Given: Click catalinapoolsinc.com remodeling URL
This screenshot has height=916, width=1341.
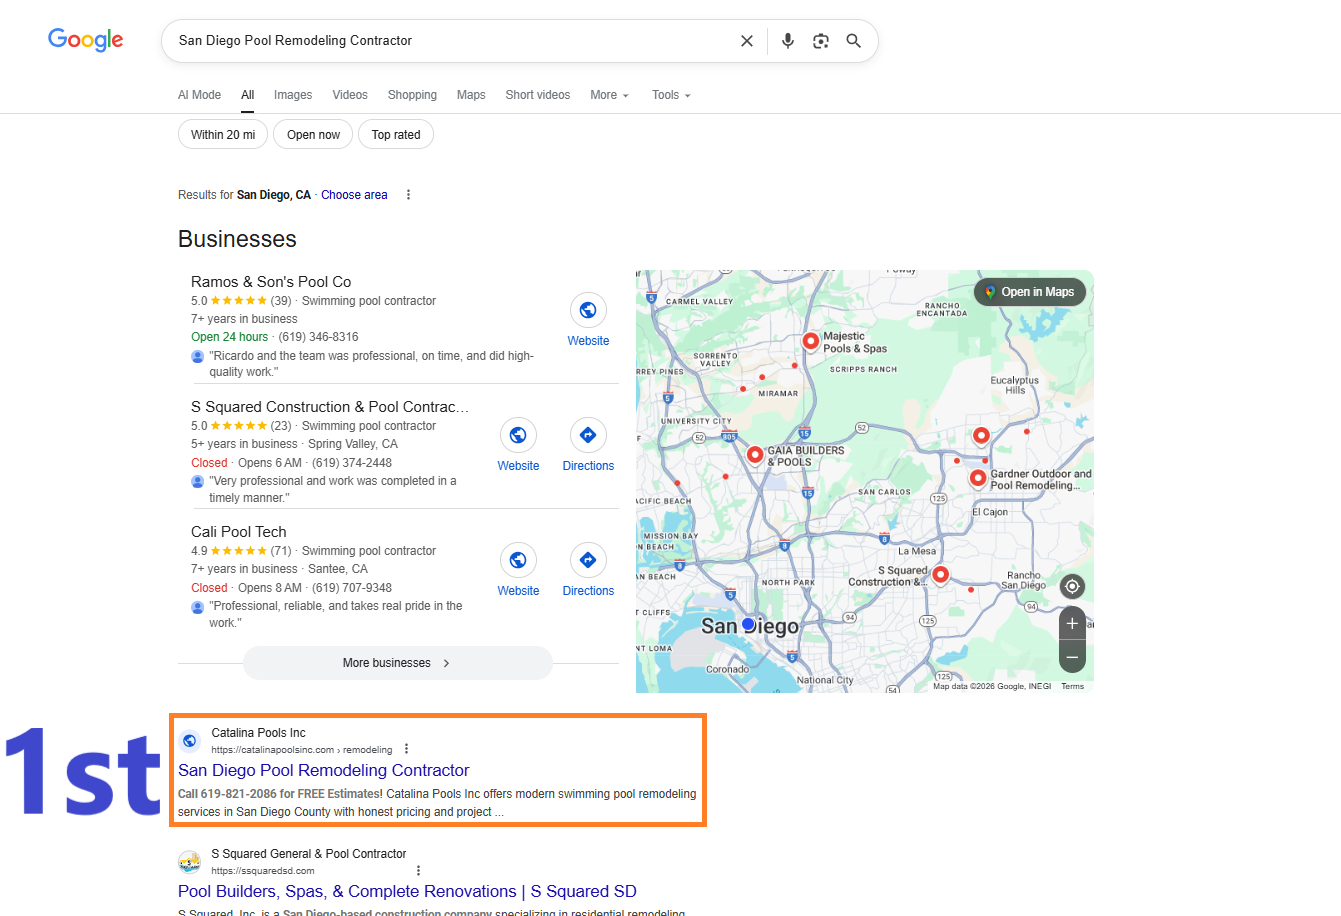Looking at the screenshot, I should click(302, 750).
